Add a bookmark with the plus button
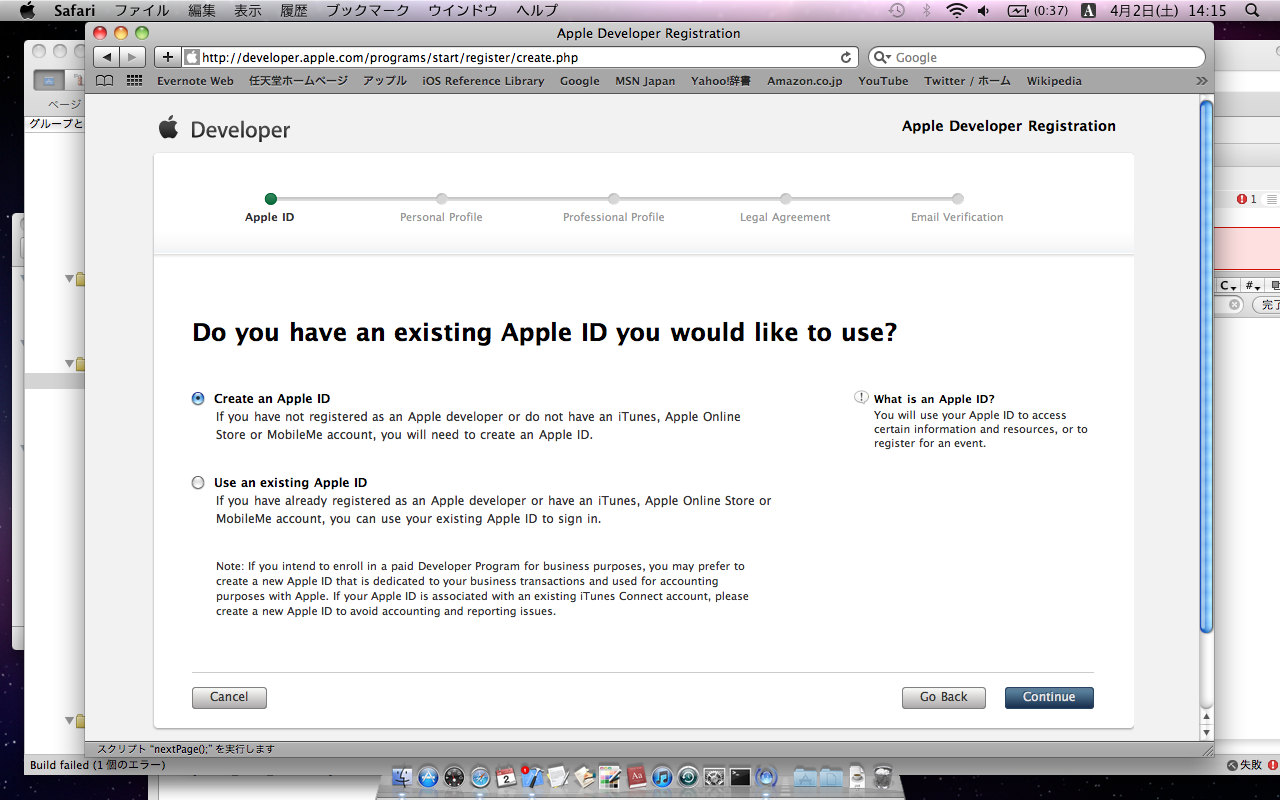This screenshot has height=800, width=1280. [167, 58]
